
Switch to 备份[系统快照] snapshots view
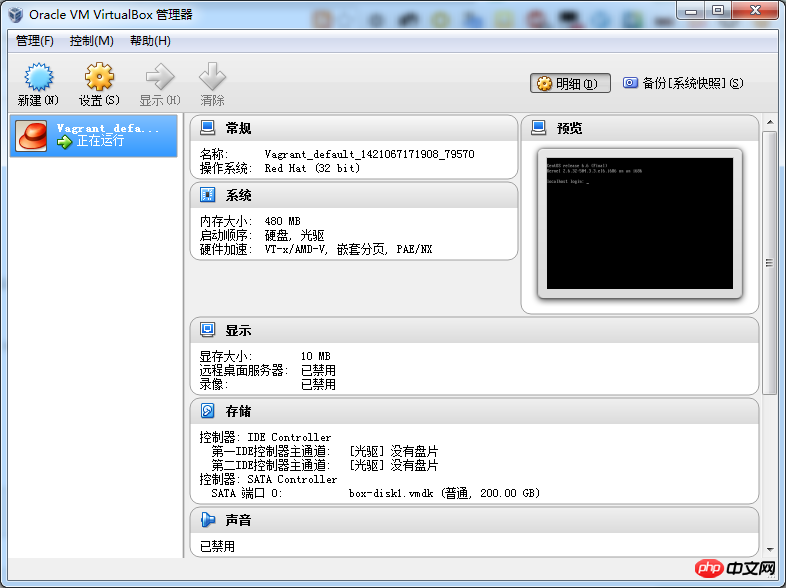[683, 83]
